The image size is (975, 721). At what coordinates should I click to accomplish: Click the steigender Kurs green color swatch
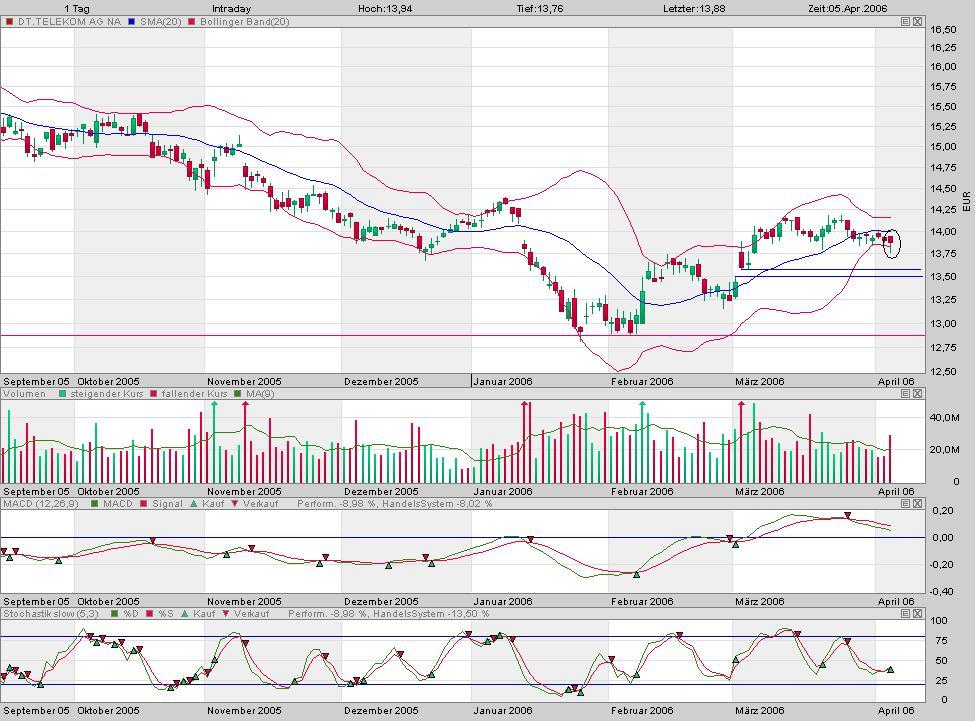61,394
